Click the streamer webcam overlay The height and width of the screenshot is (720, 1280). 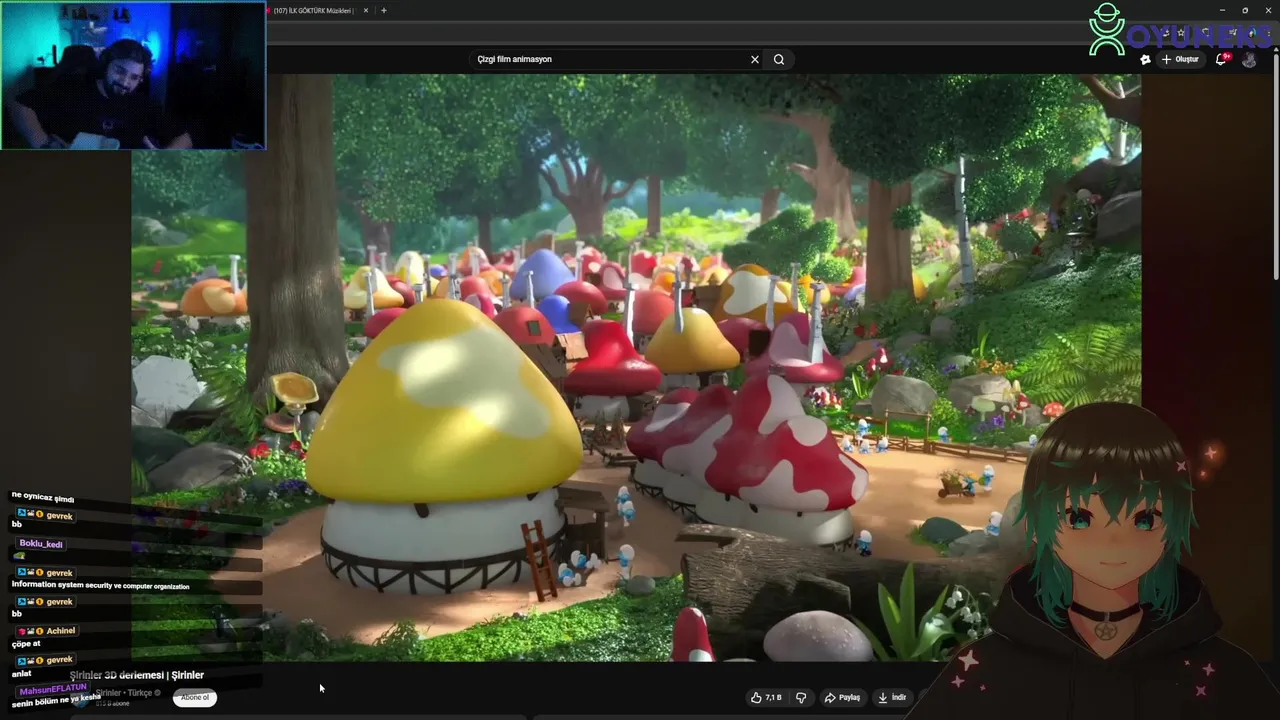pyautogui.click(x=133, y=75)
